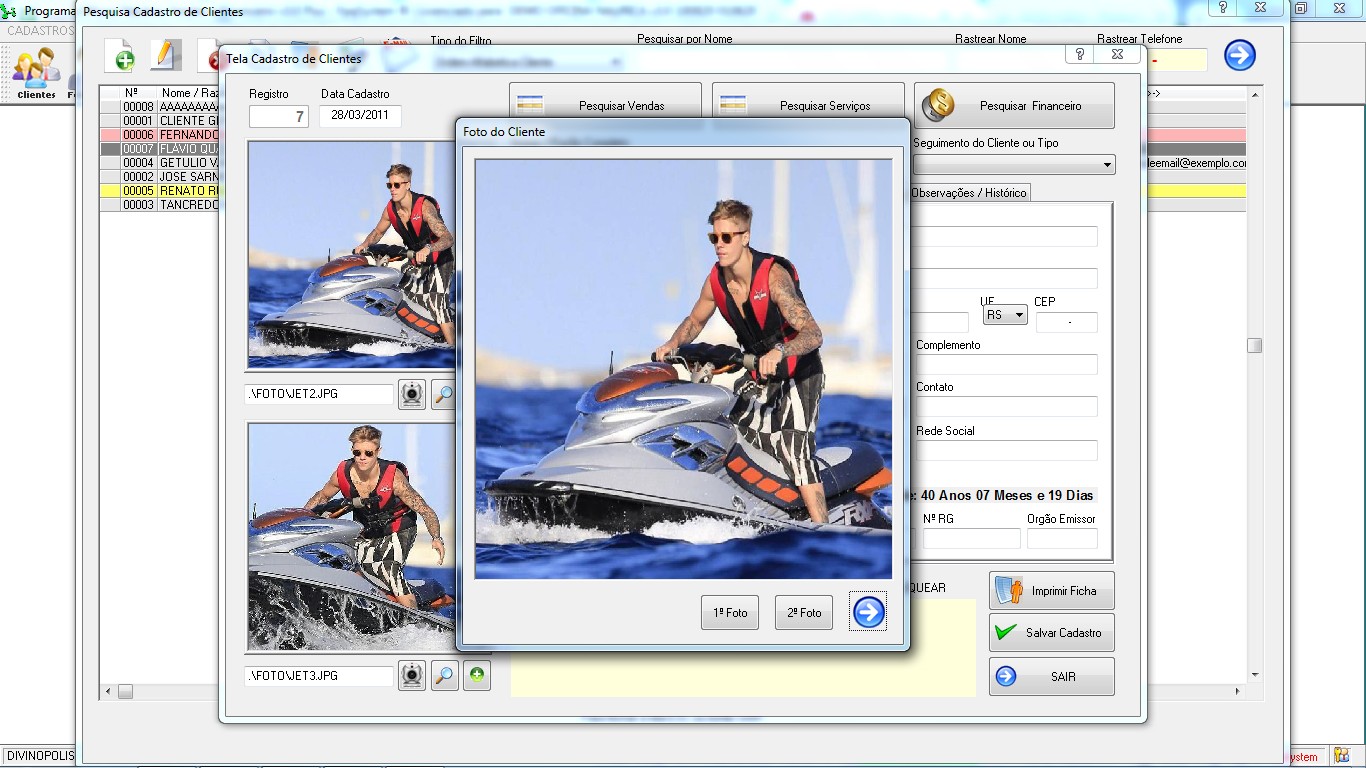Switch to Observações / Histórico tab
1366x768 pixels.
(x=969, y=192)
